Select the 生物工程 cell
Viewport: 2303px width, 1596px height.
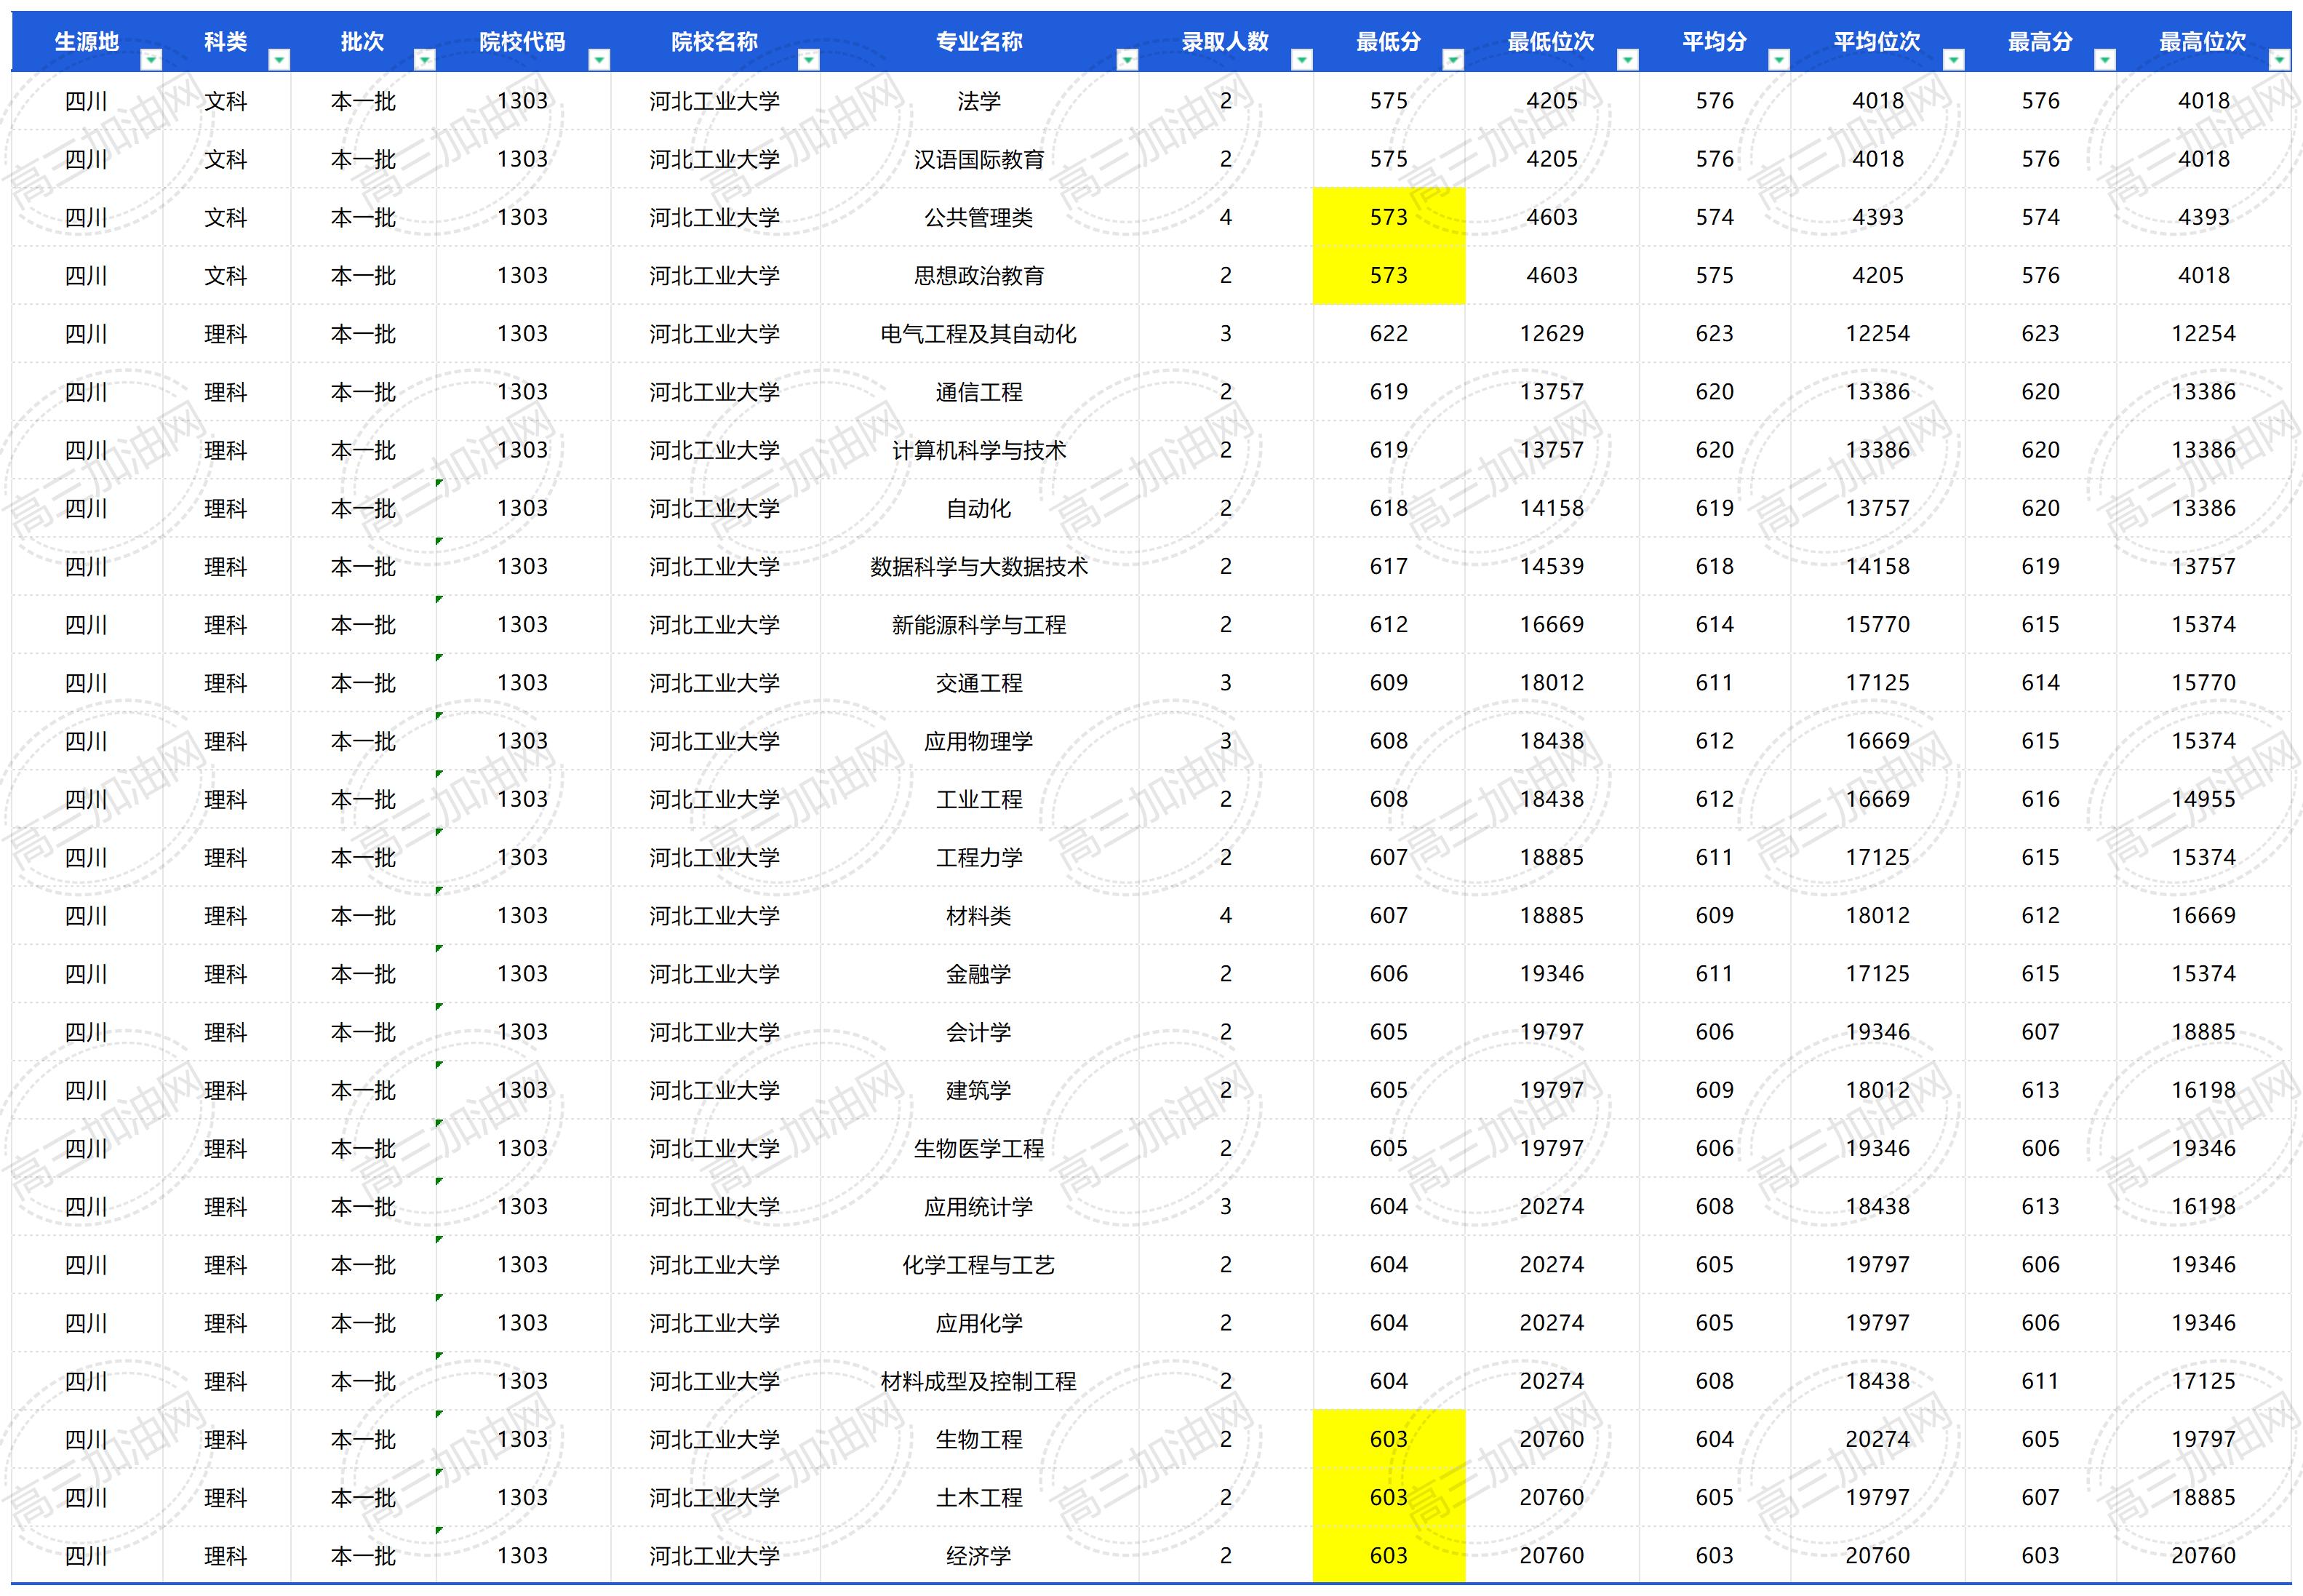pyautogui.click(x=979, y=1439)
